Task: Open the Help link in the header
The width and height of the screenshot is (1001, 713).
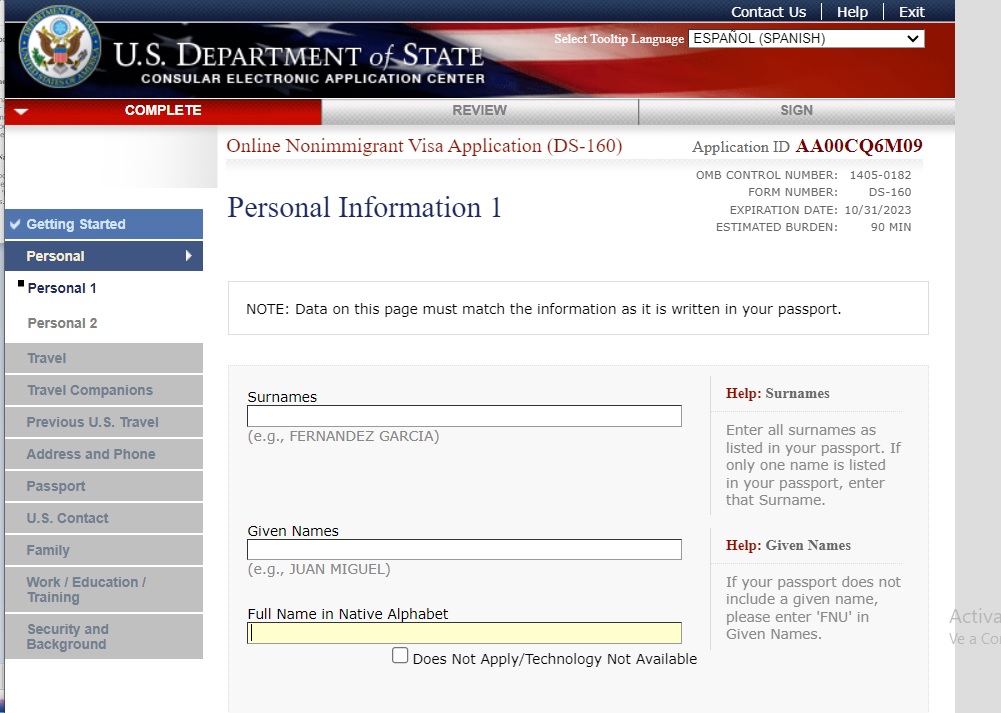Action: pos(852,12)
